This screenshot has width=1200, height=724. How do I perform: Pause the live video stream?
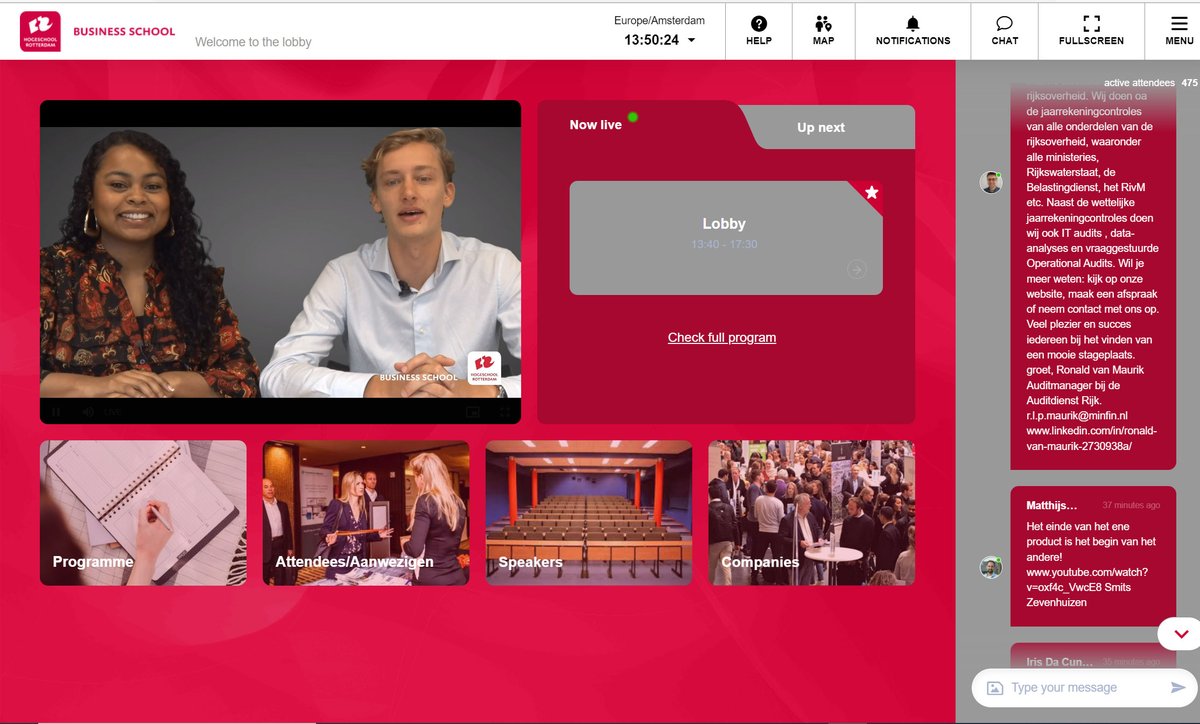pos(55,410)
